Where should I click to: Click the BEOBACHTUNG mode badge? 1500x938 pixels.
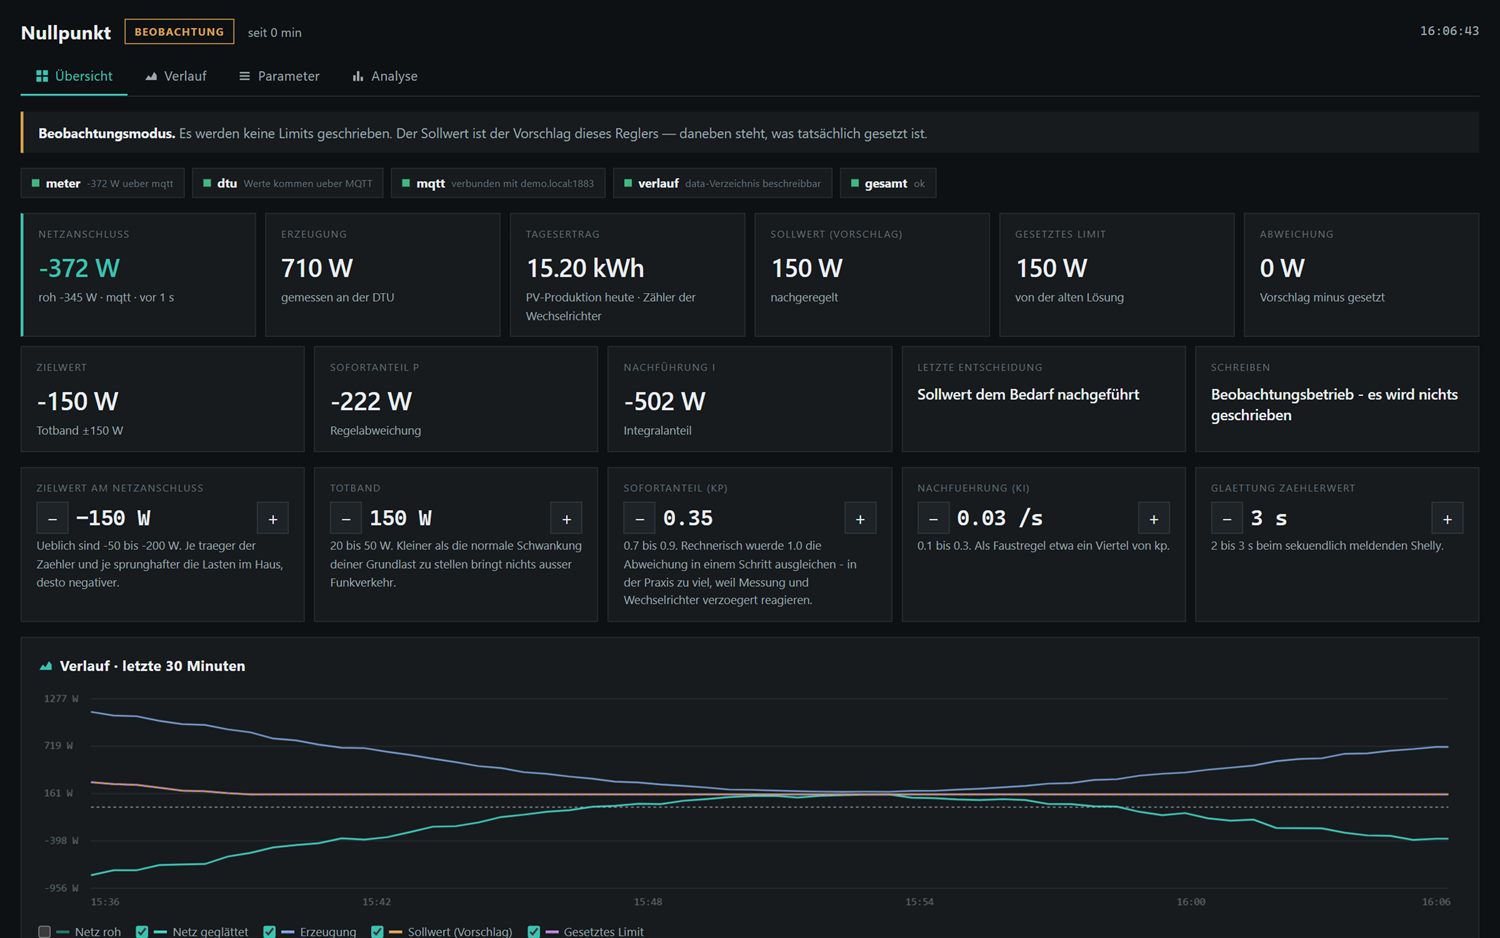click(179, 32)
